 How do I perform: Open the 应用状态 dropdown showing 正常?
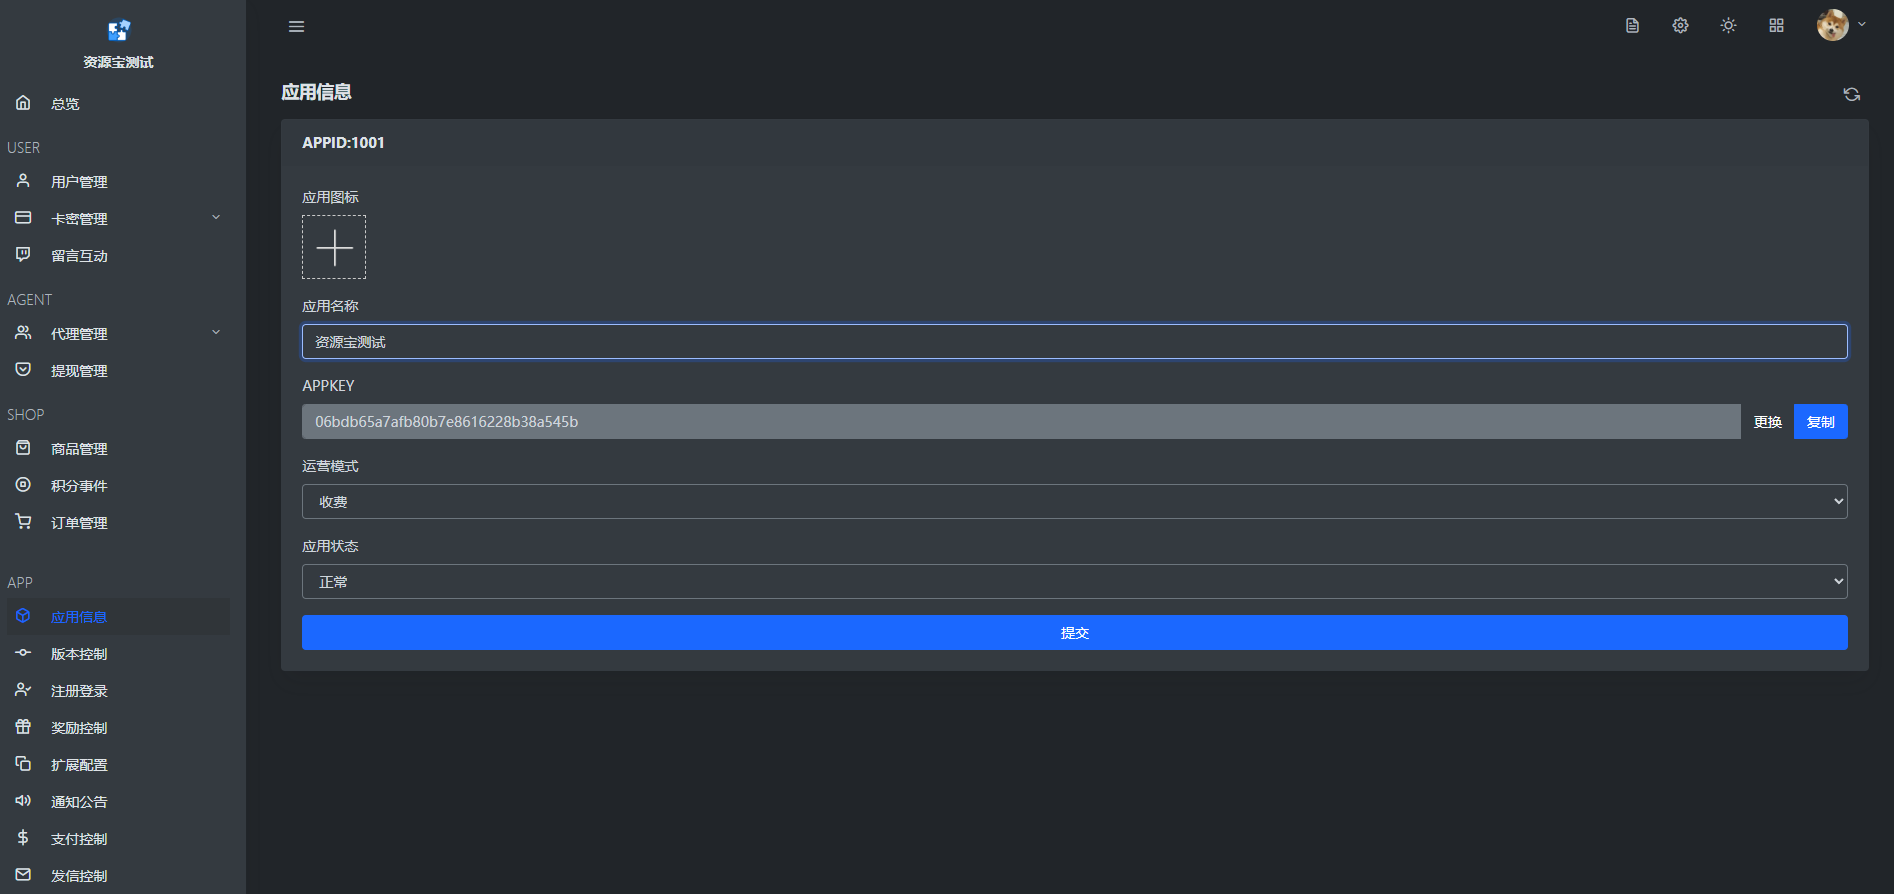coord(1074,582)
